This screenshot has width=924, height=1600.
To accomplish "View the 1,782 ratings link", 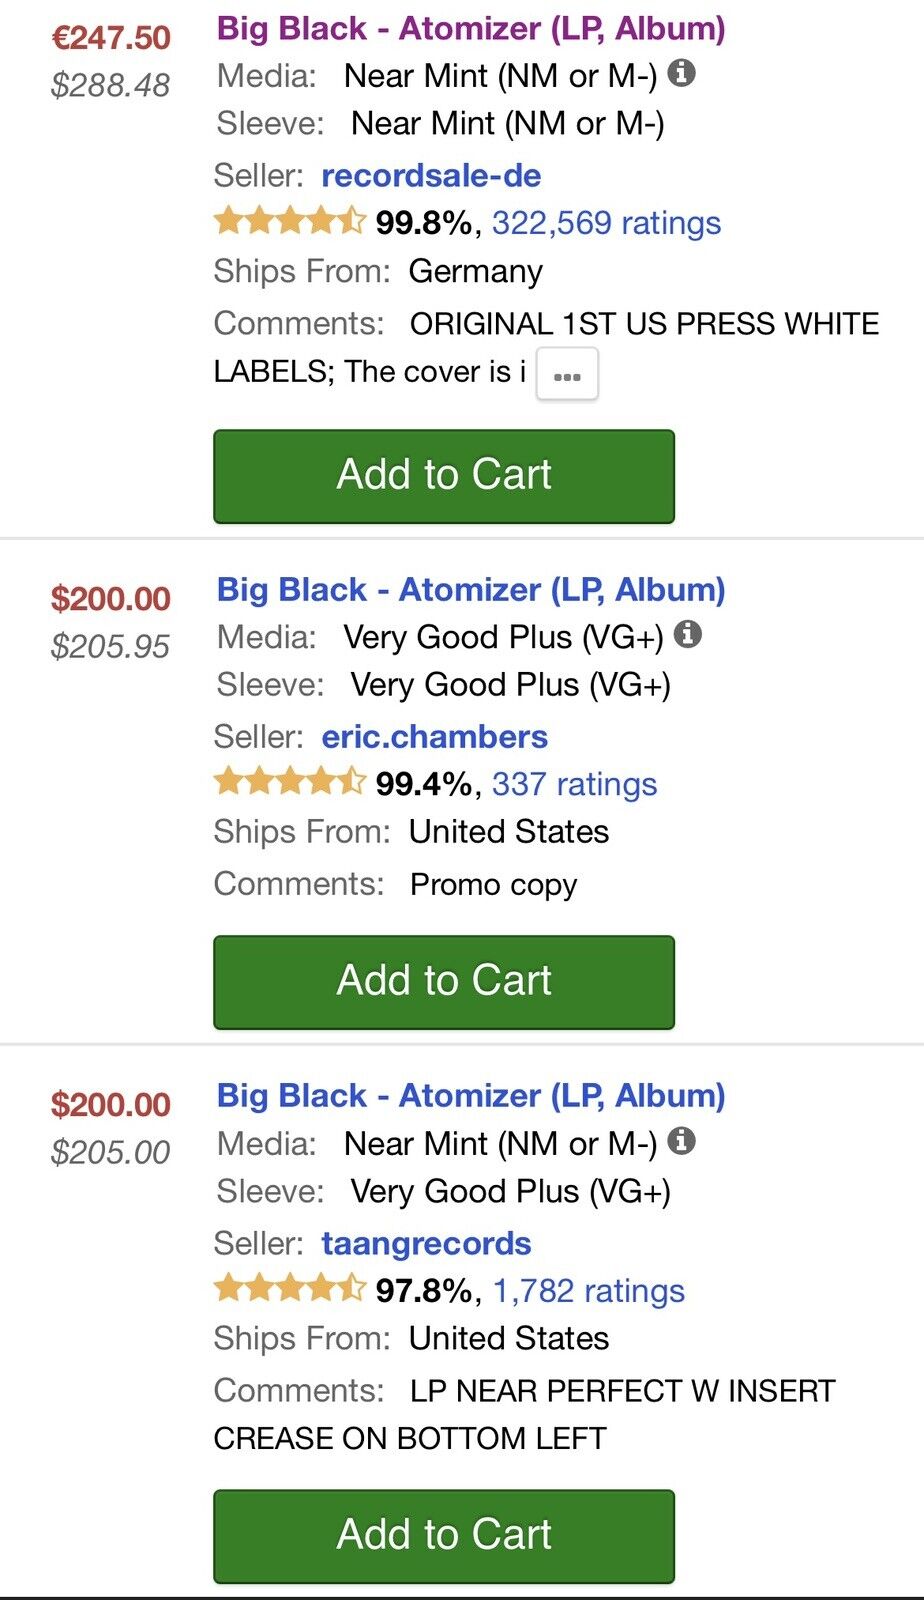I will pyautogui.click(x=589, y=1291).
